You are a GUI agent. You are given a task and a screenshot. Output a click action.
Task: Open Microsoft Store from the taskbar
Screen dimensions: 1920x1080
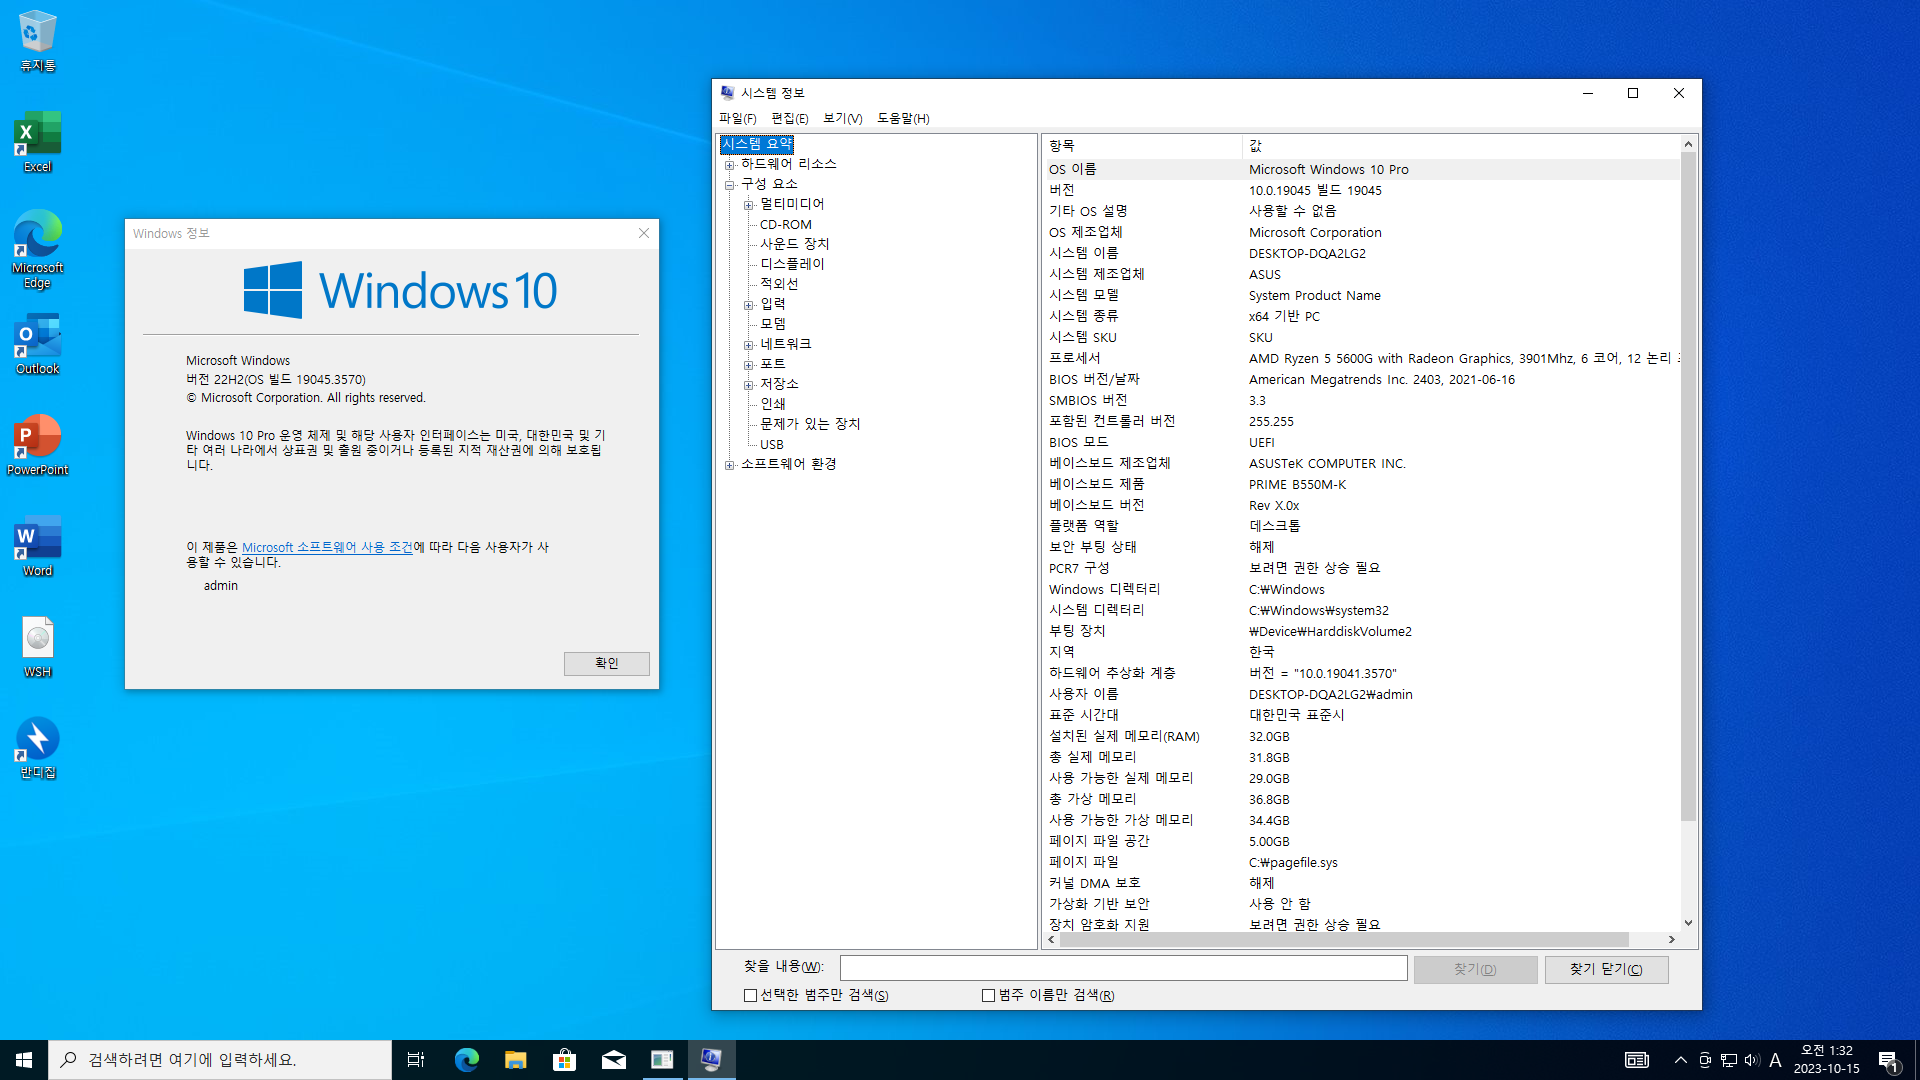(564, 1060)
